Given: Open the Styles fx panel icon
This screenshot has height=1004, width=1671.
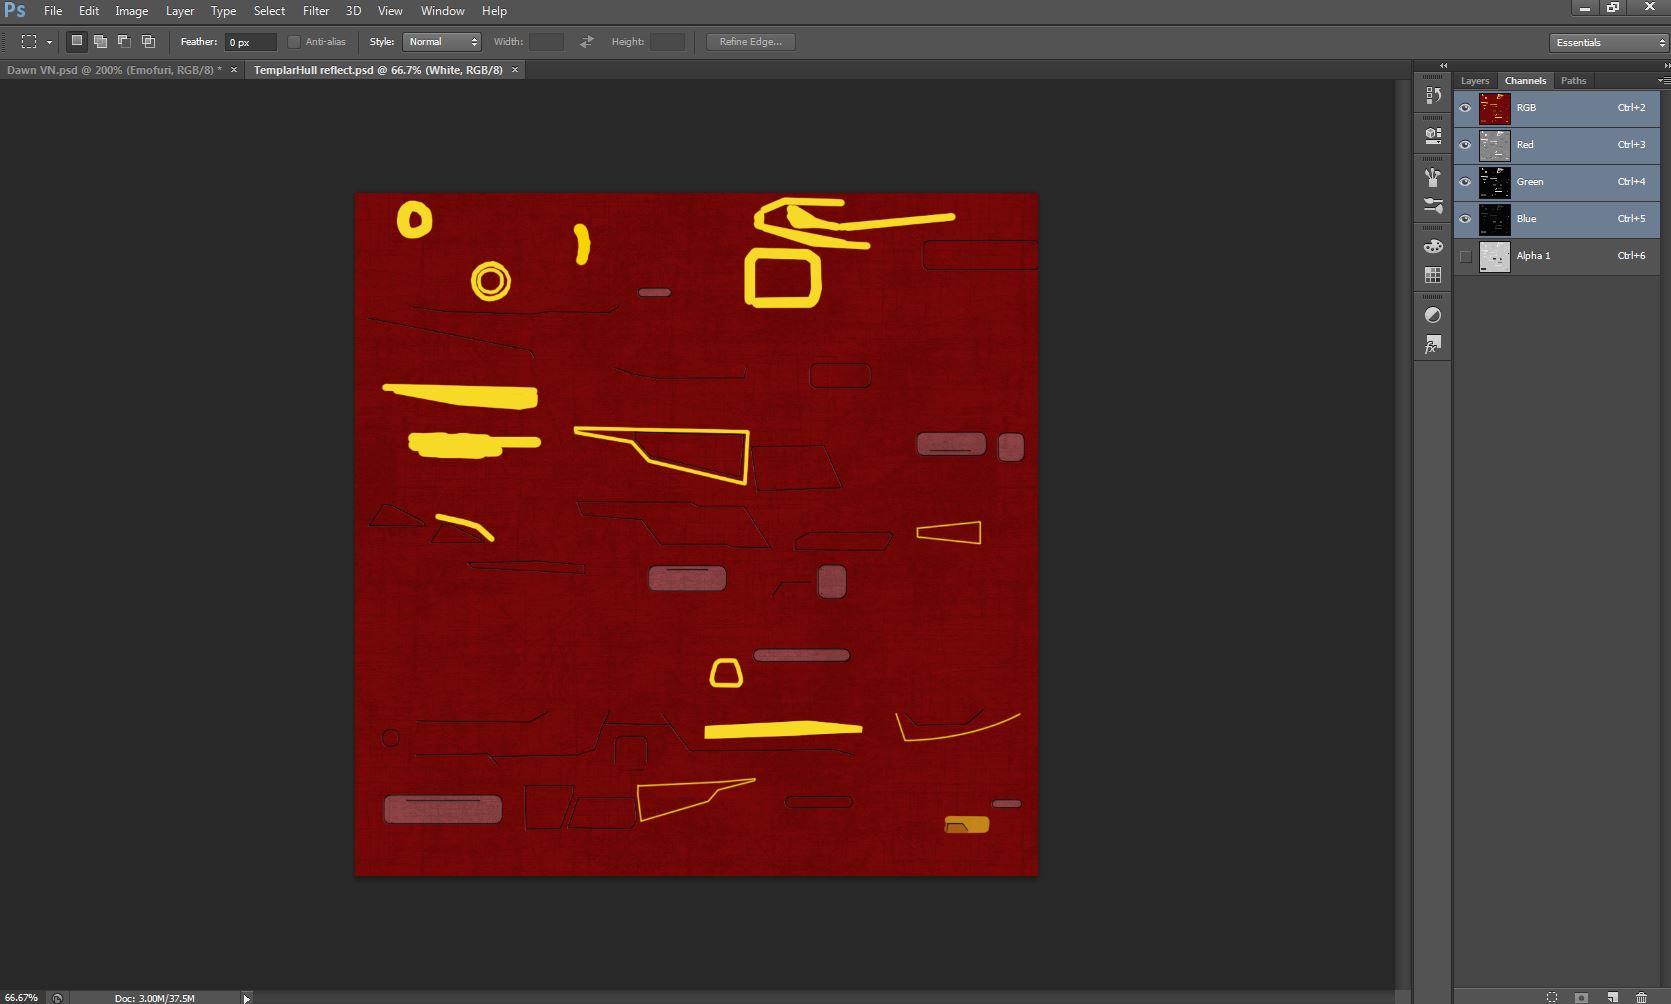Looking at the screenshot, I should point(1433,345).
